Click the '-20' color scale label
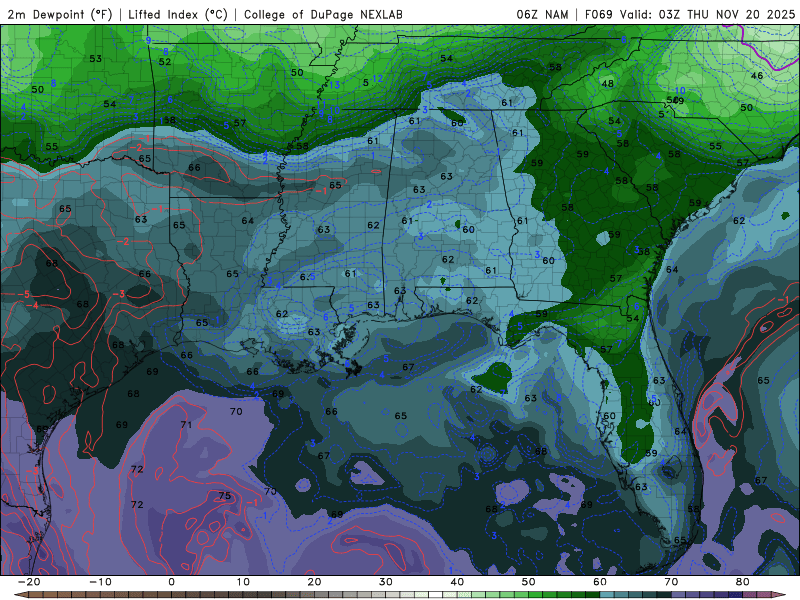Image resolution: width=800 pixels, height=600 pixels. (x=29, y=582)
